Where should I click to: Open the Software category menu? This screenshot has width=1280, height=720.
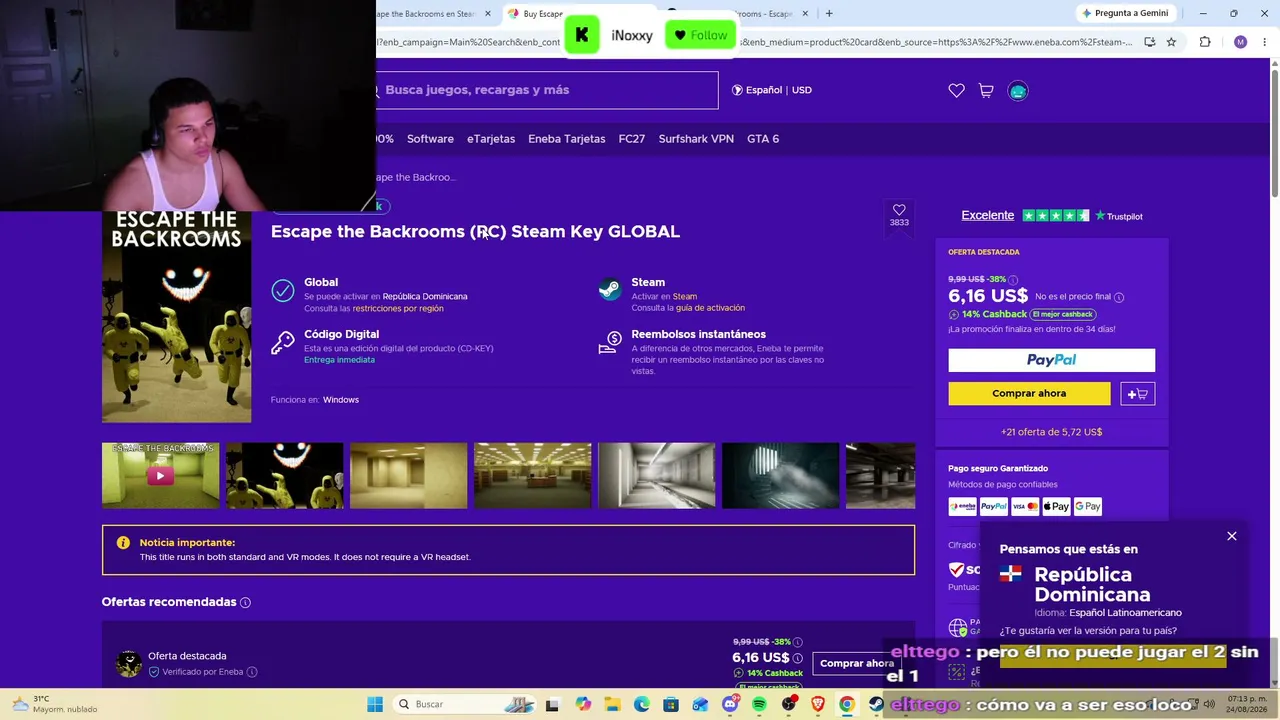click(430, 139)
